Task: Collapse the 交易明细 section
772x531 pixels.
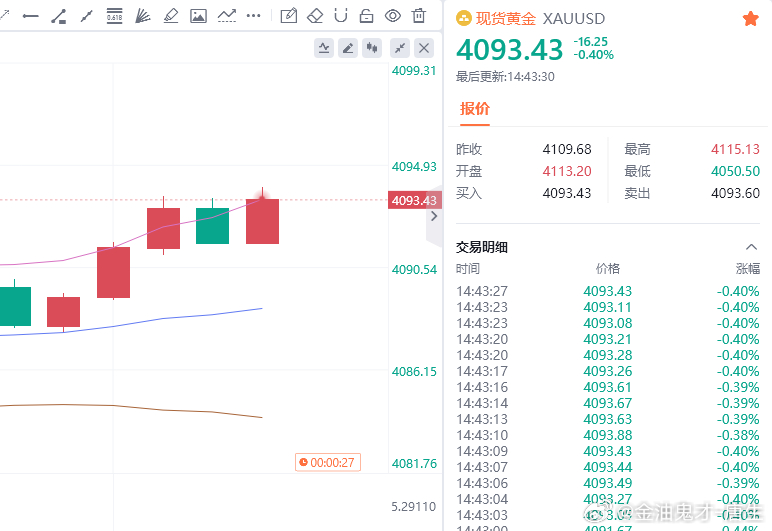Action: (x=751, y=247)
